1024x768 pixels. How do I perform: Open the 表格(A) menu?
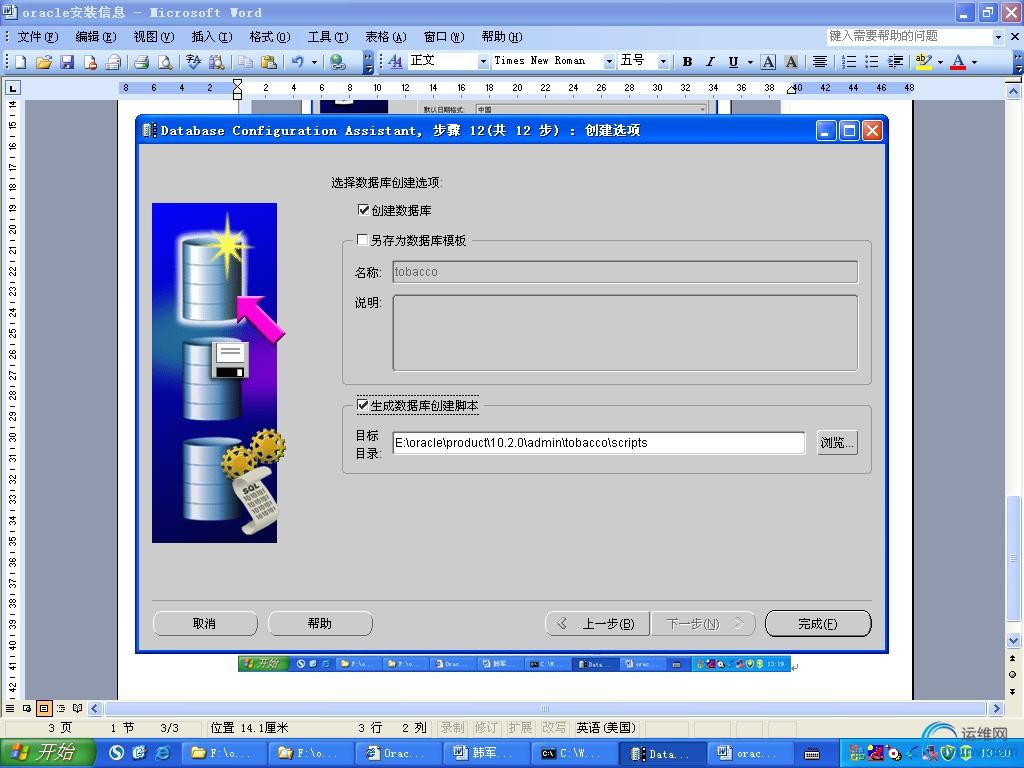coord(385,37)
